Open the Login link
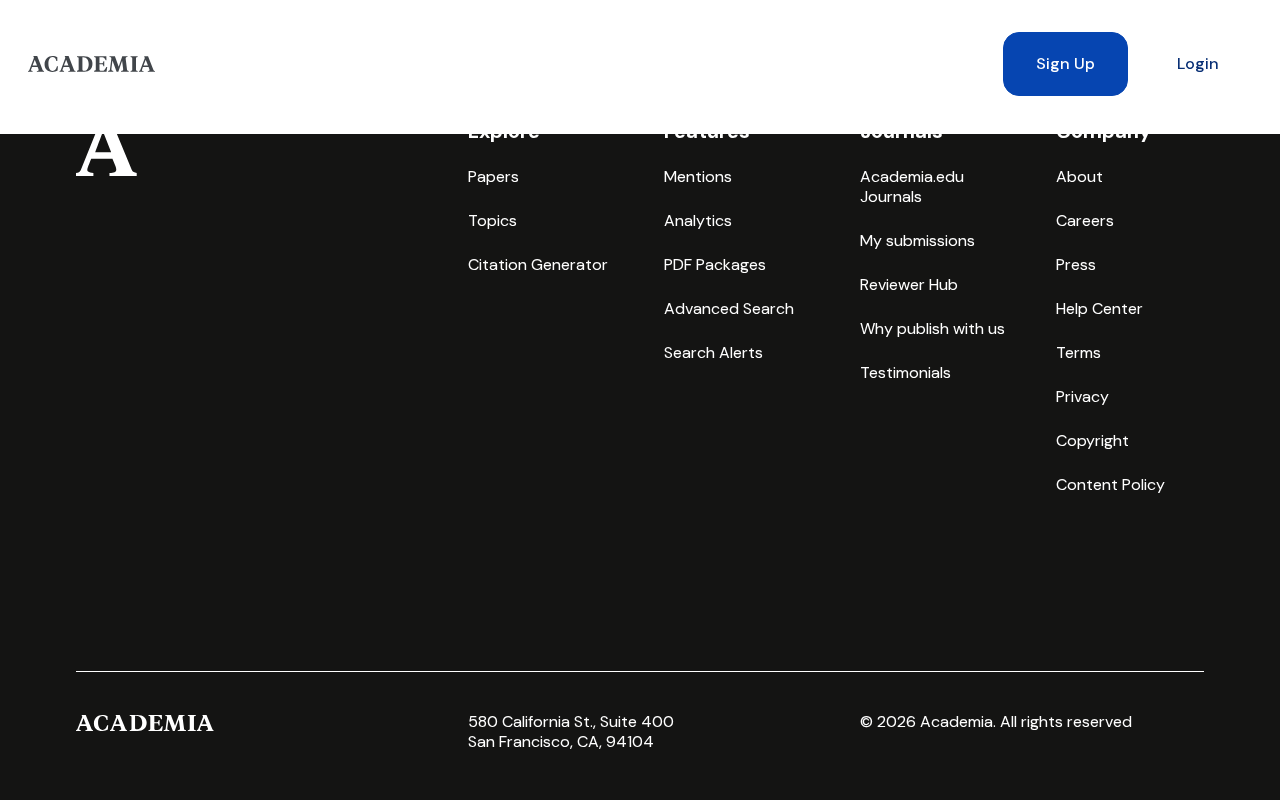The image size is (1280, 800). click(1197, 64)
